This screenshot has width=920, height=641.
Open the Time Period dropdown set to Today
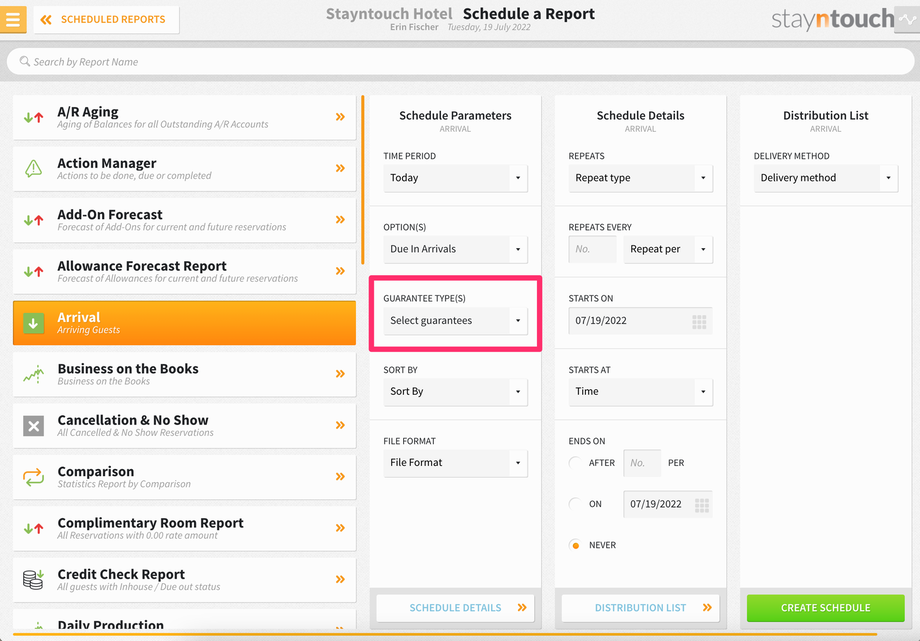coord(455,178)
